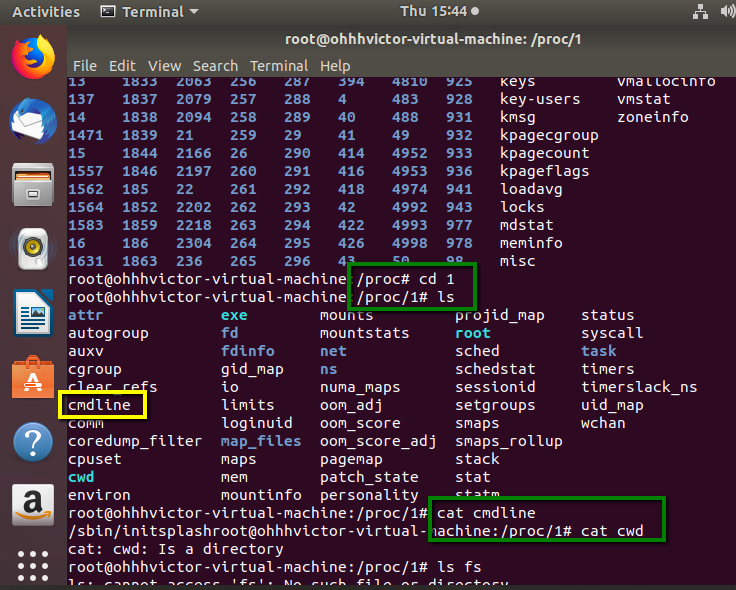Open Ubuntu Software store icon
Screen dimensions: 736x590
(33, 377)
